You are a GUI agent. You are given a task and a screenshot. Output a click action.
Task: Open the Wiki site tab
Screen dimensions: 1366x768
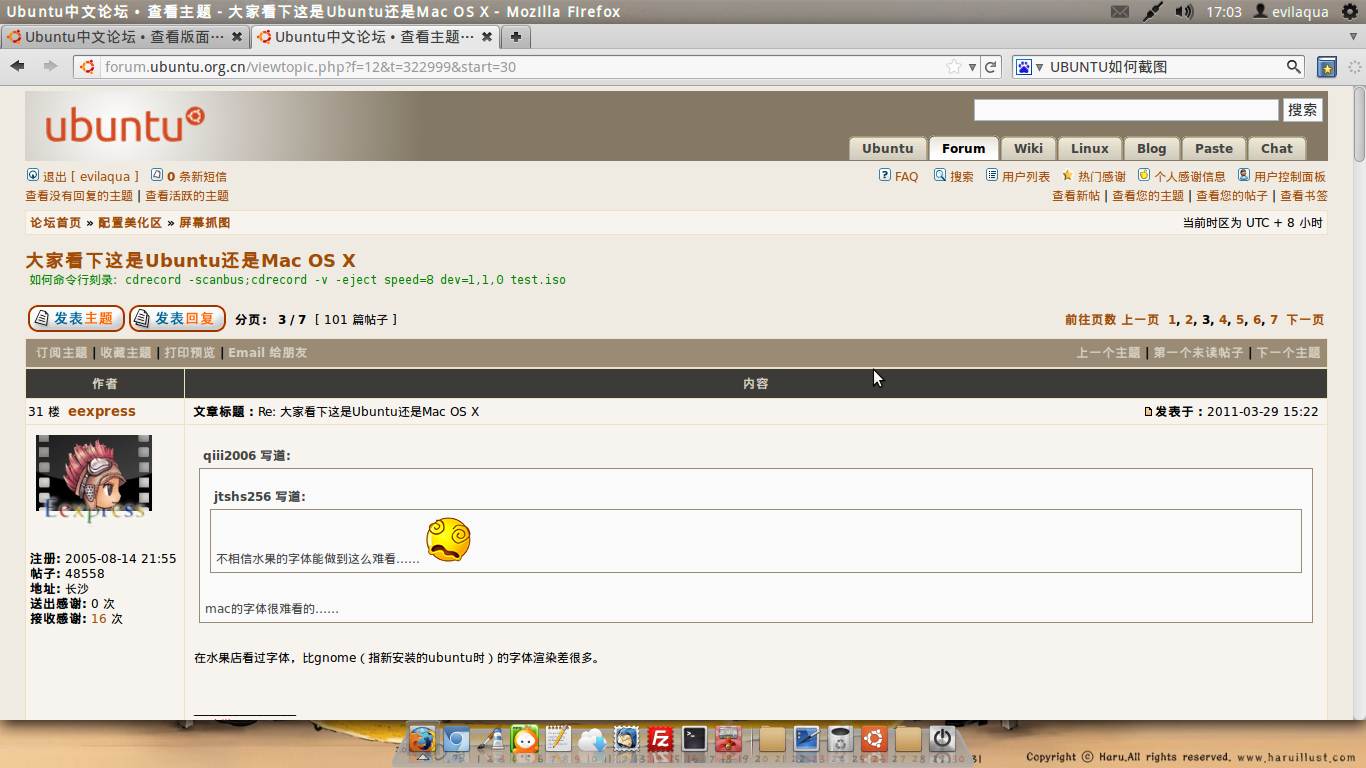(x=1028, y=148)
